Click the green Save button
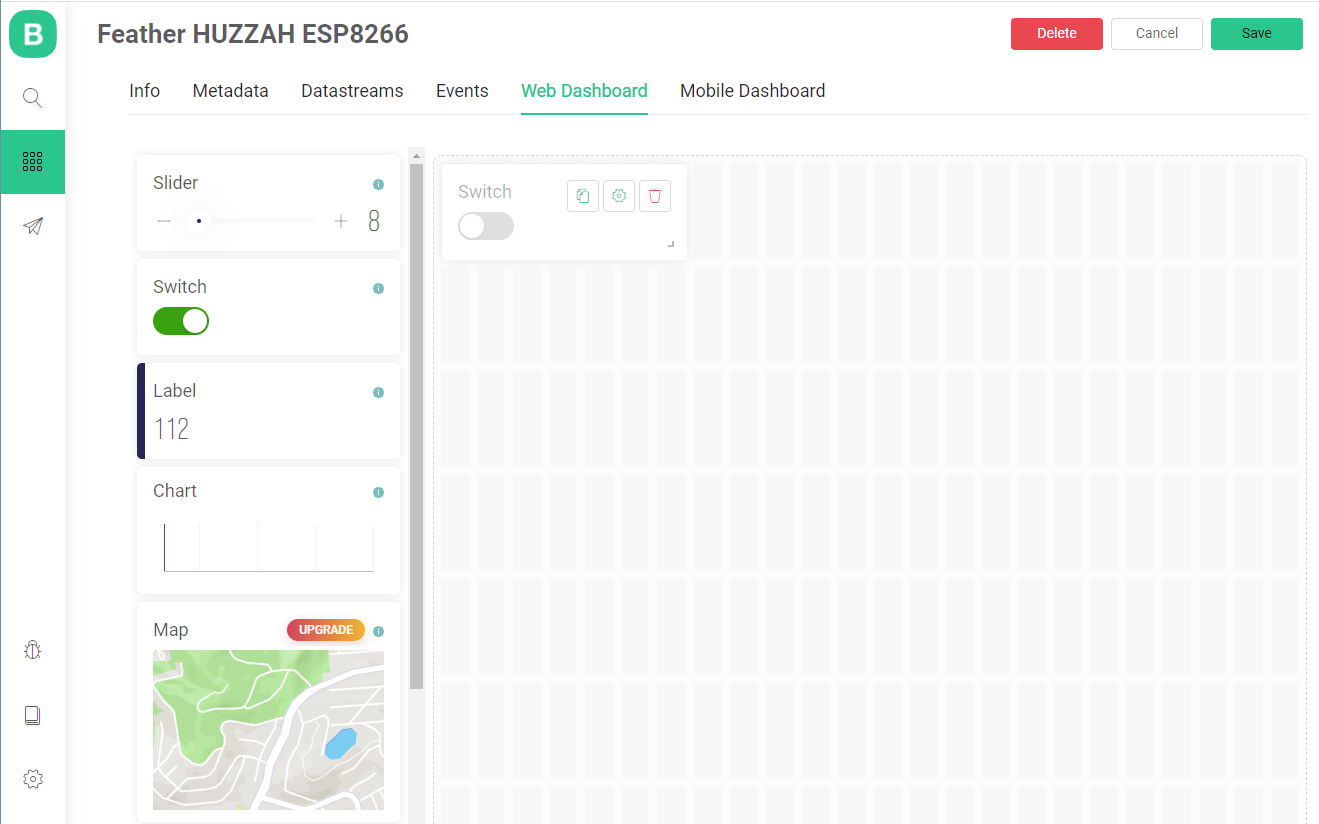This screenshot has height=824, width=1319. pos(1257,34)
